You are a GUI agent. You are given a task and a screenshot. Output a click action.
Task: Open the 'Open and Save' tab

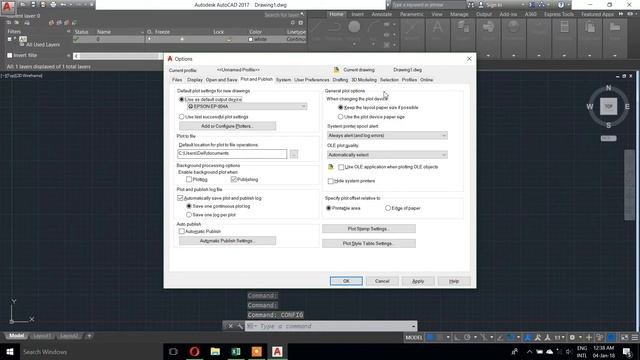[x=221, y=80]
